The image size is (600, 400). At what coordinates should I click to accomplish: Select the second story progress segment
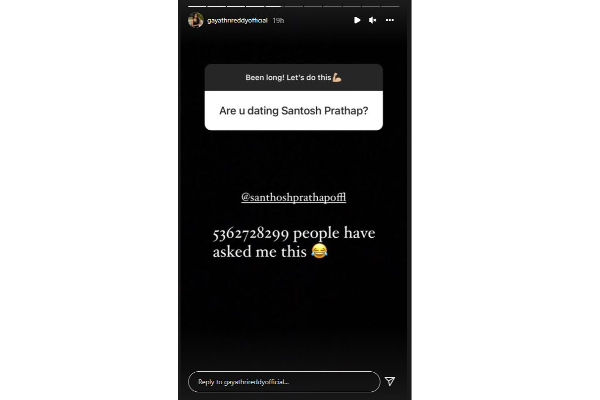pos(217,7)
